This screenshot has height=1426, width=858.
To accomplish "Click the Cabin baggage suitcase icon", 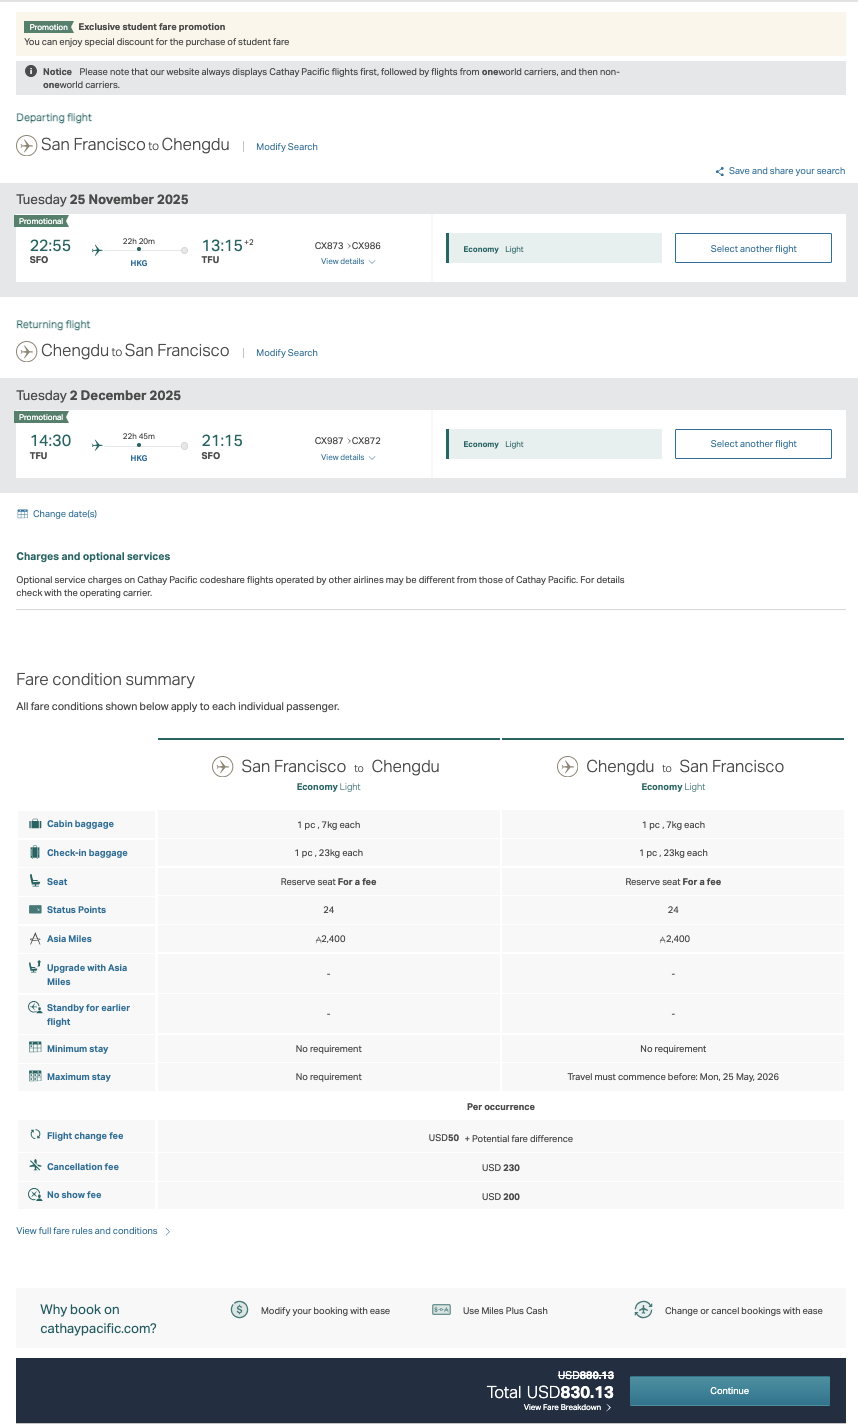I will [x=35, y=824].
